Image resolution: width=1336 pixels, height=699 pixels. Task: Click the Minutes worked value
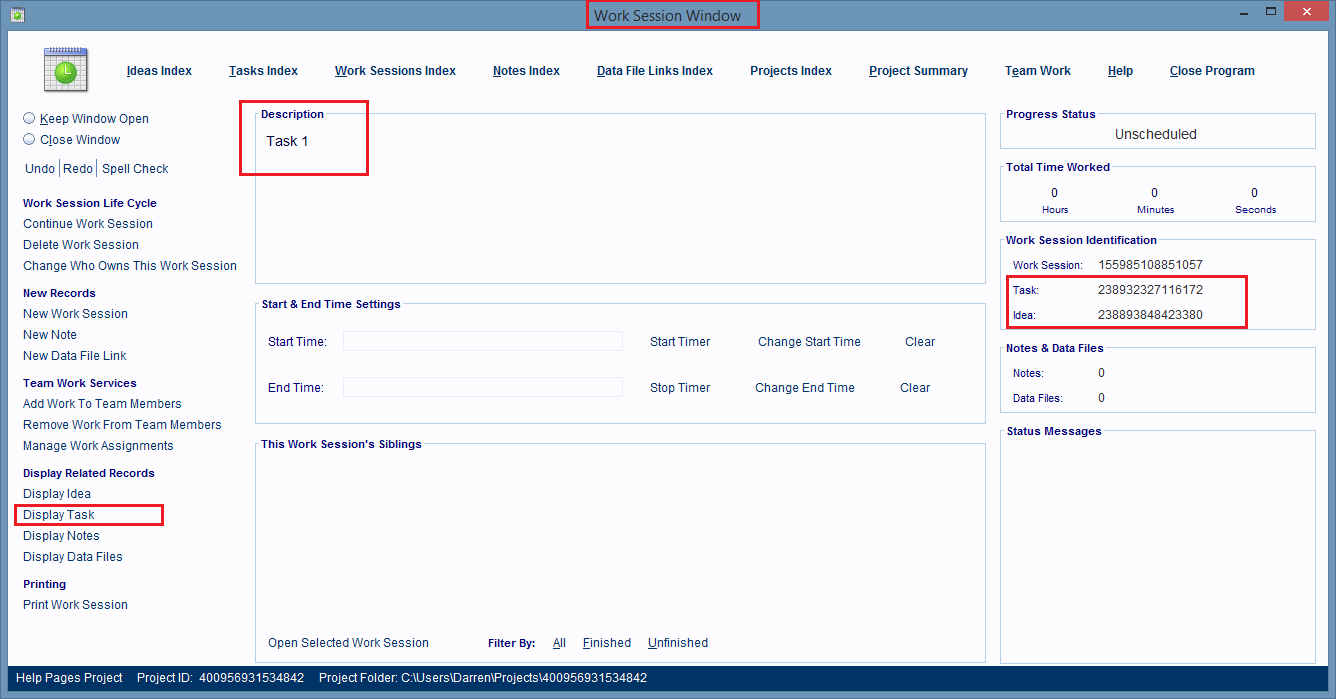pyautogui.click(x=1155, y=193)
